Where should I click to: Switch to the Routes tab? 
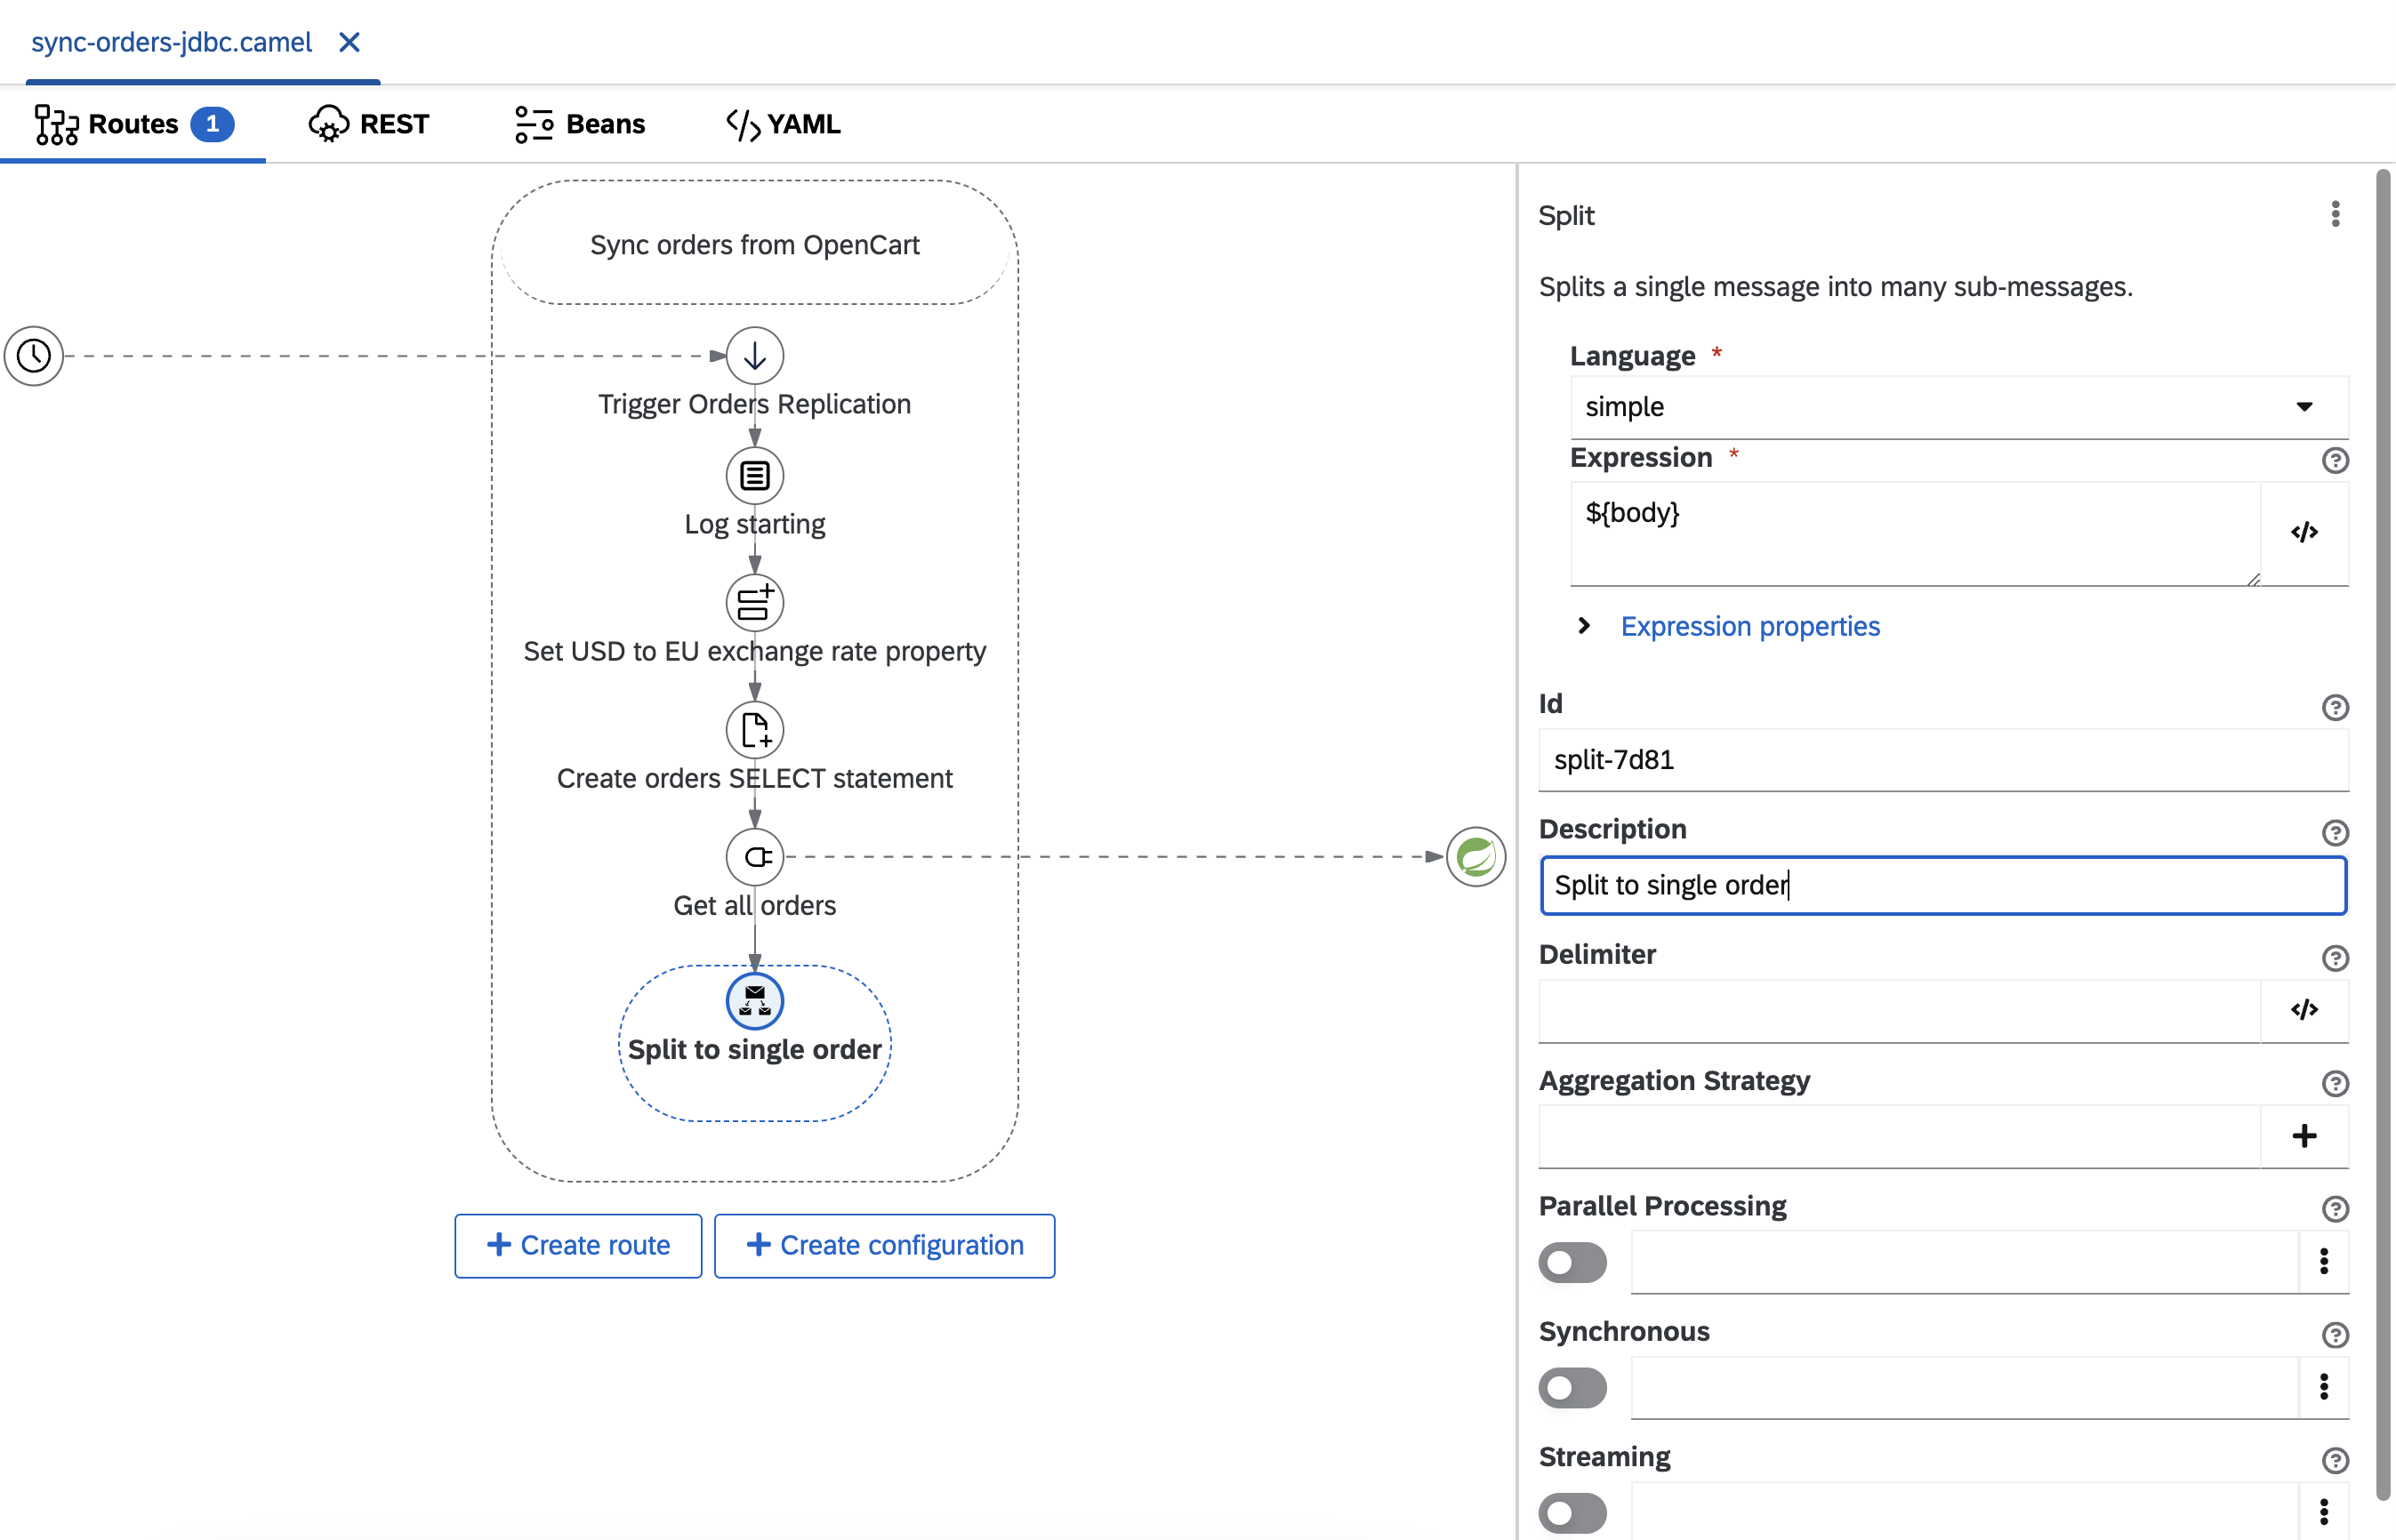[133, 124]
